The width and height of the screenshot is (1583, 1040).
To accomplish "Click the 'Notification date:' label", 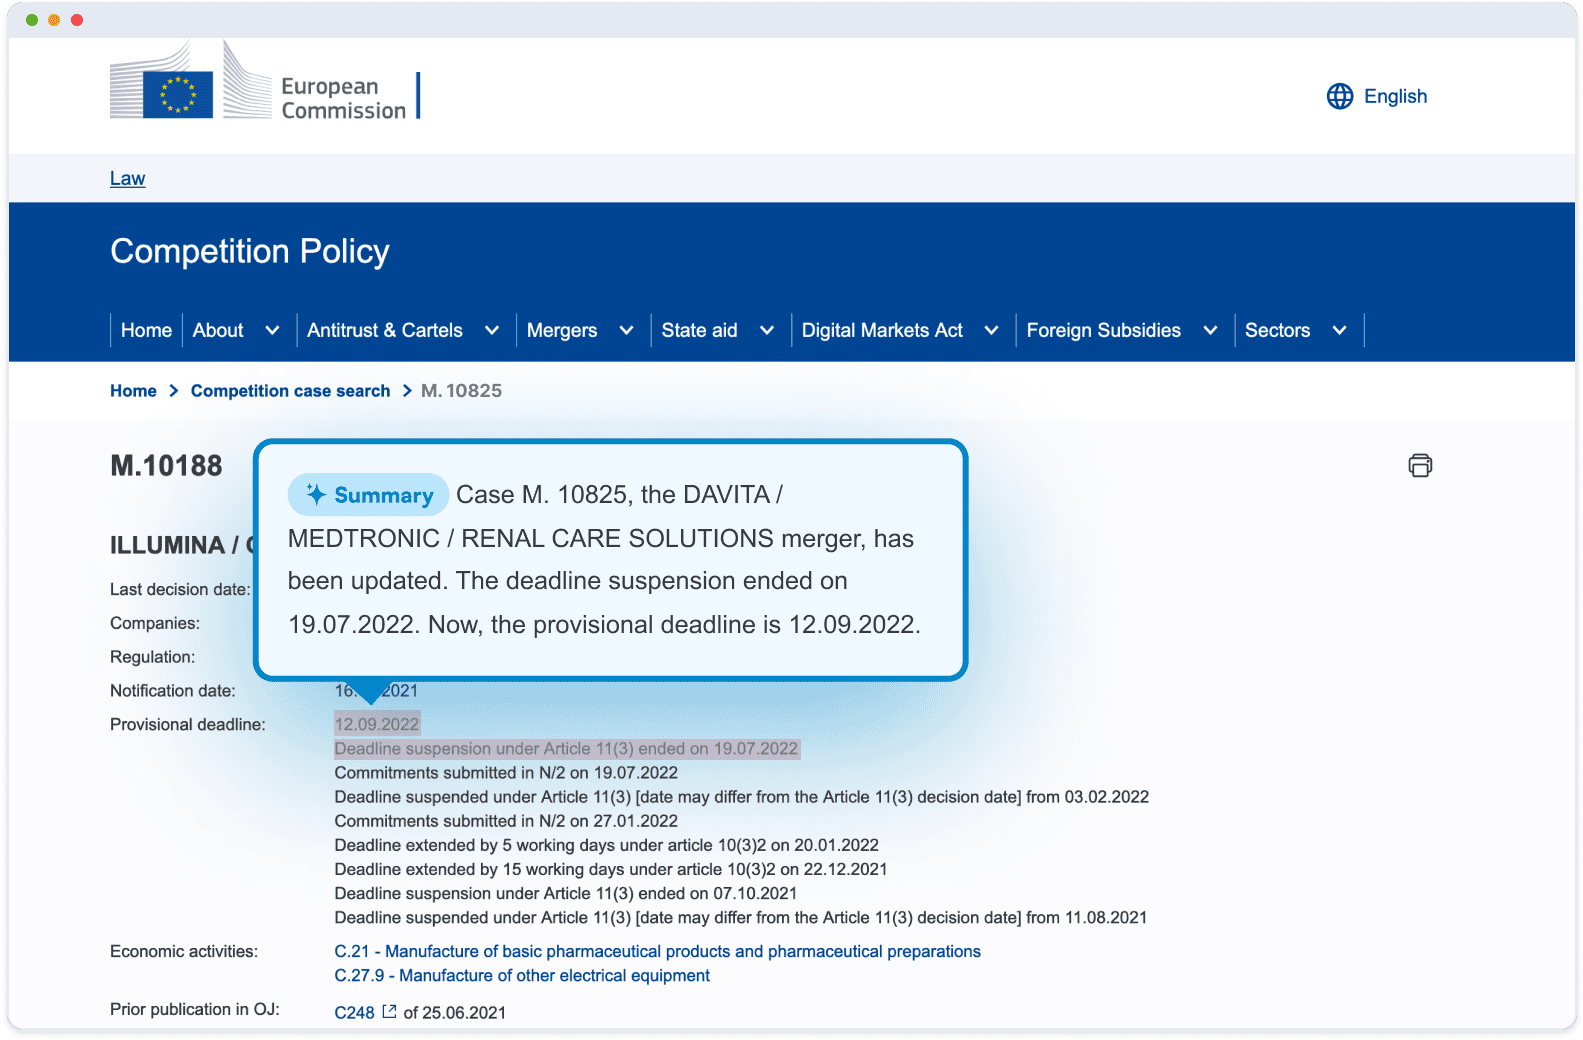I will (173, 691).
